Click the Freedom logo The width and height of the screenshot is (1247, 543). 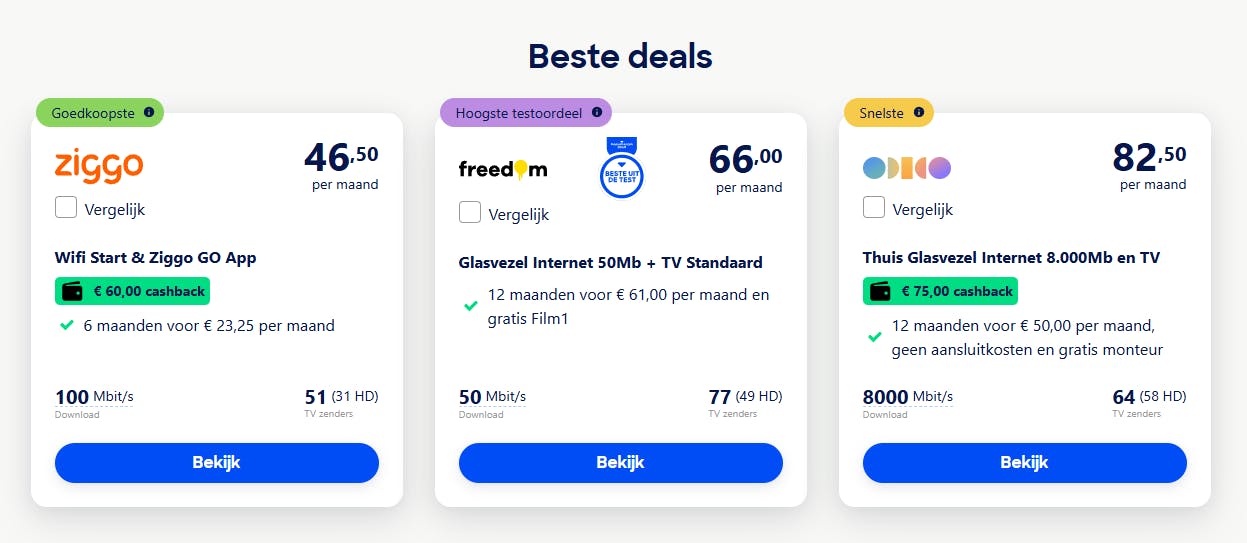click(x=503, y=169)
